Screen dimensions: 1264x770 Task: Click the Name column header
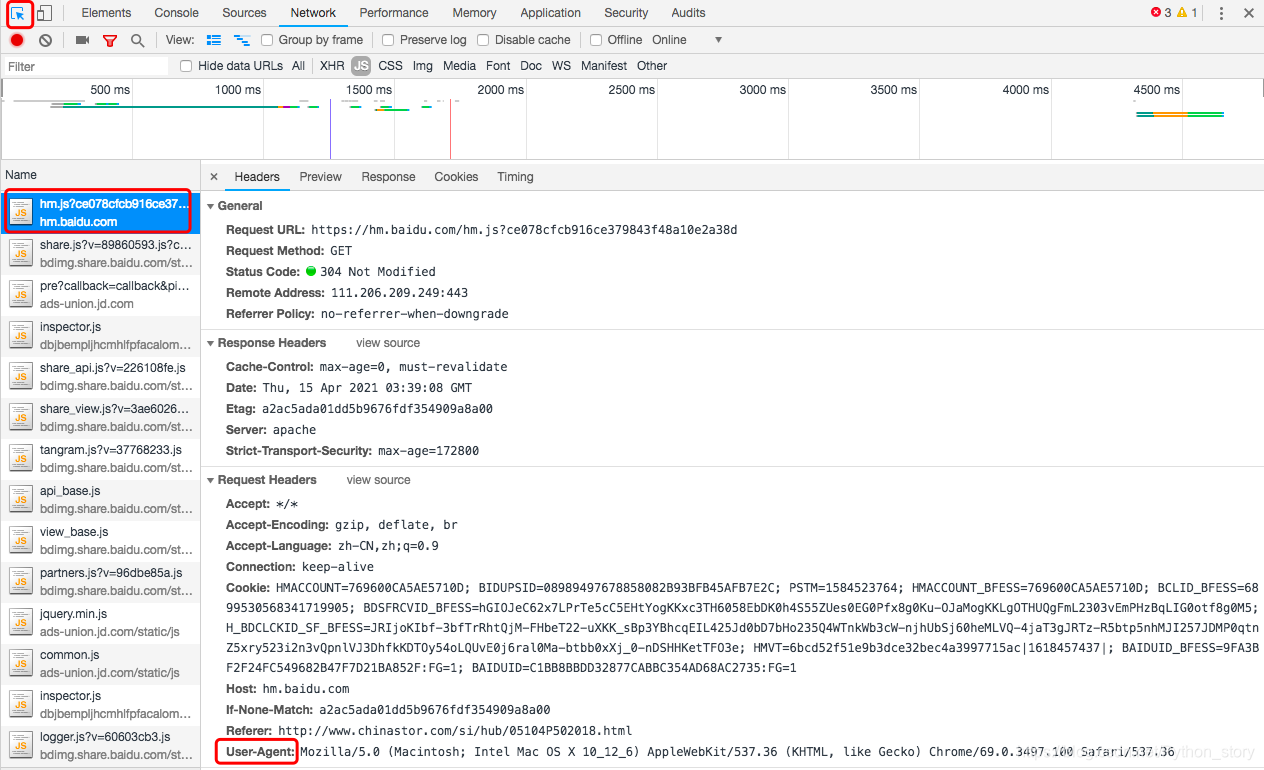[x=100, y=175]
